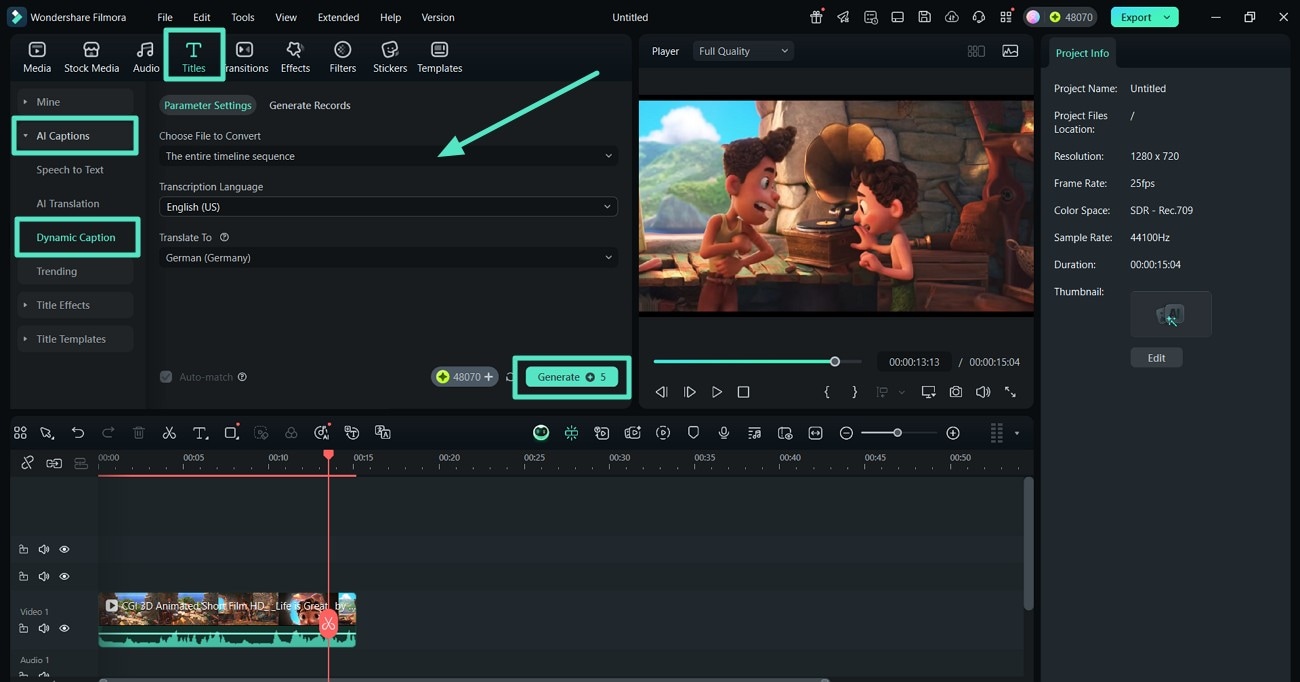1300x682 pixels.
Task: Open the File menu
Action: [165, 17]
